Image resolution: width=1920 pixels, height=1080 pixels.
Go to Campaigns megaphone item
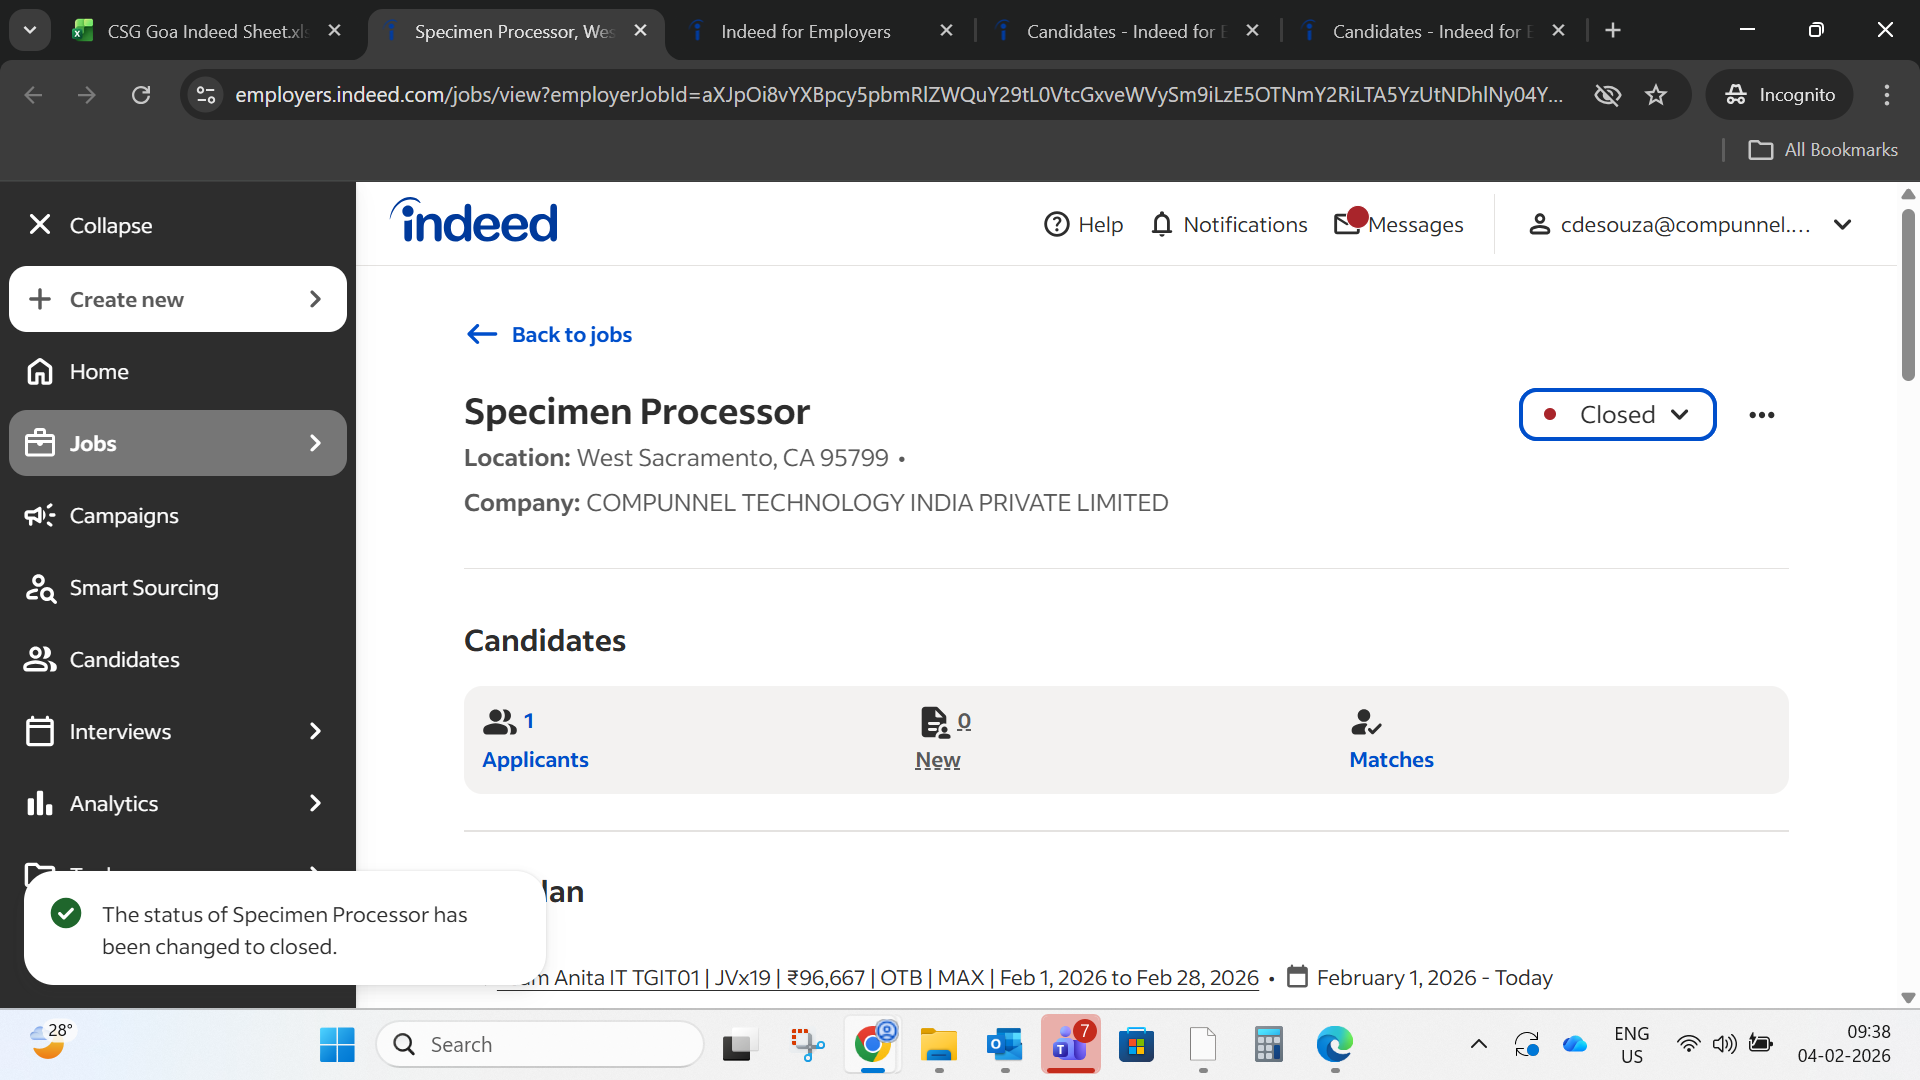[123, 516]
